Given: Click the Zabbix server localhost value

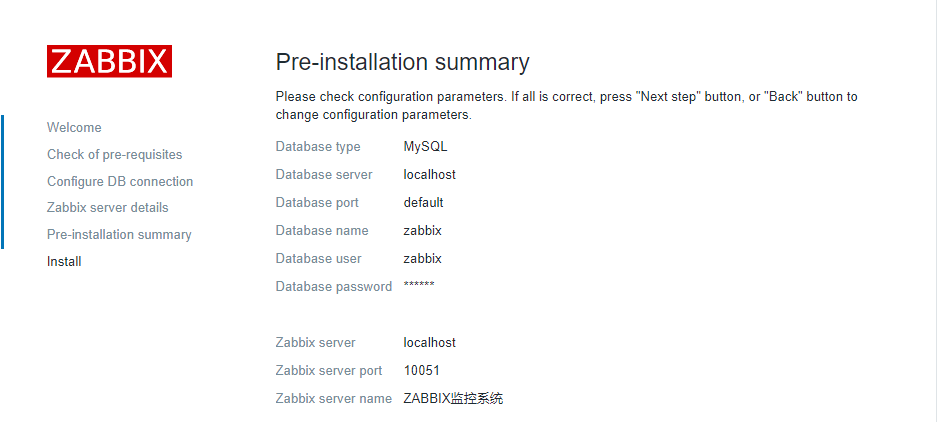Looking at the screenshot, I should 429,343.
